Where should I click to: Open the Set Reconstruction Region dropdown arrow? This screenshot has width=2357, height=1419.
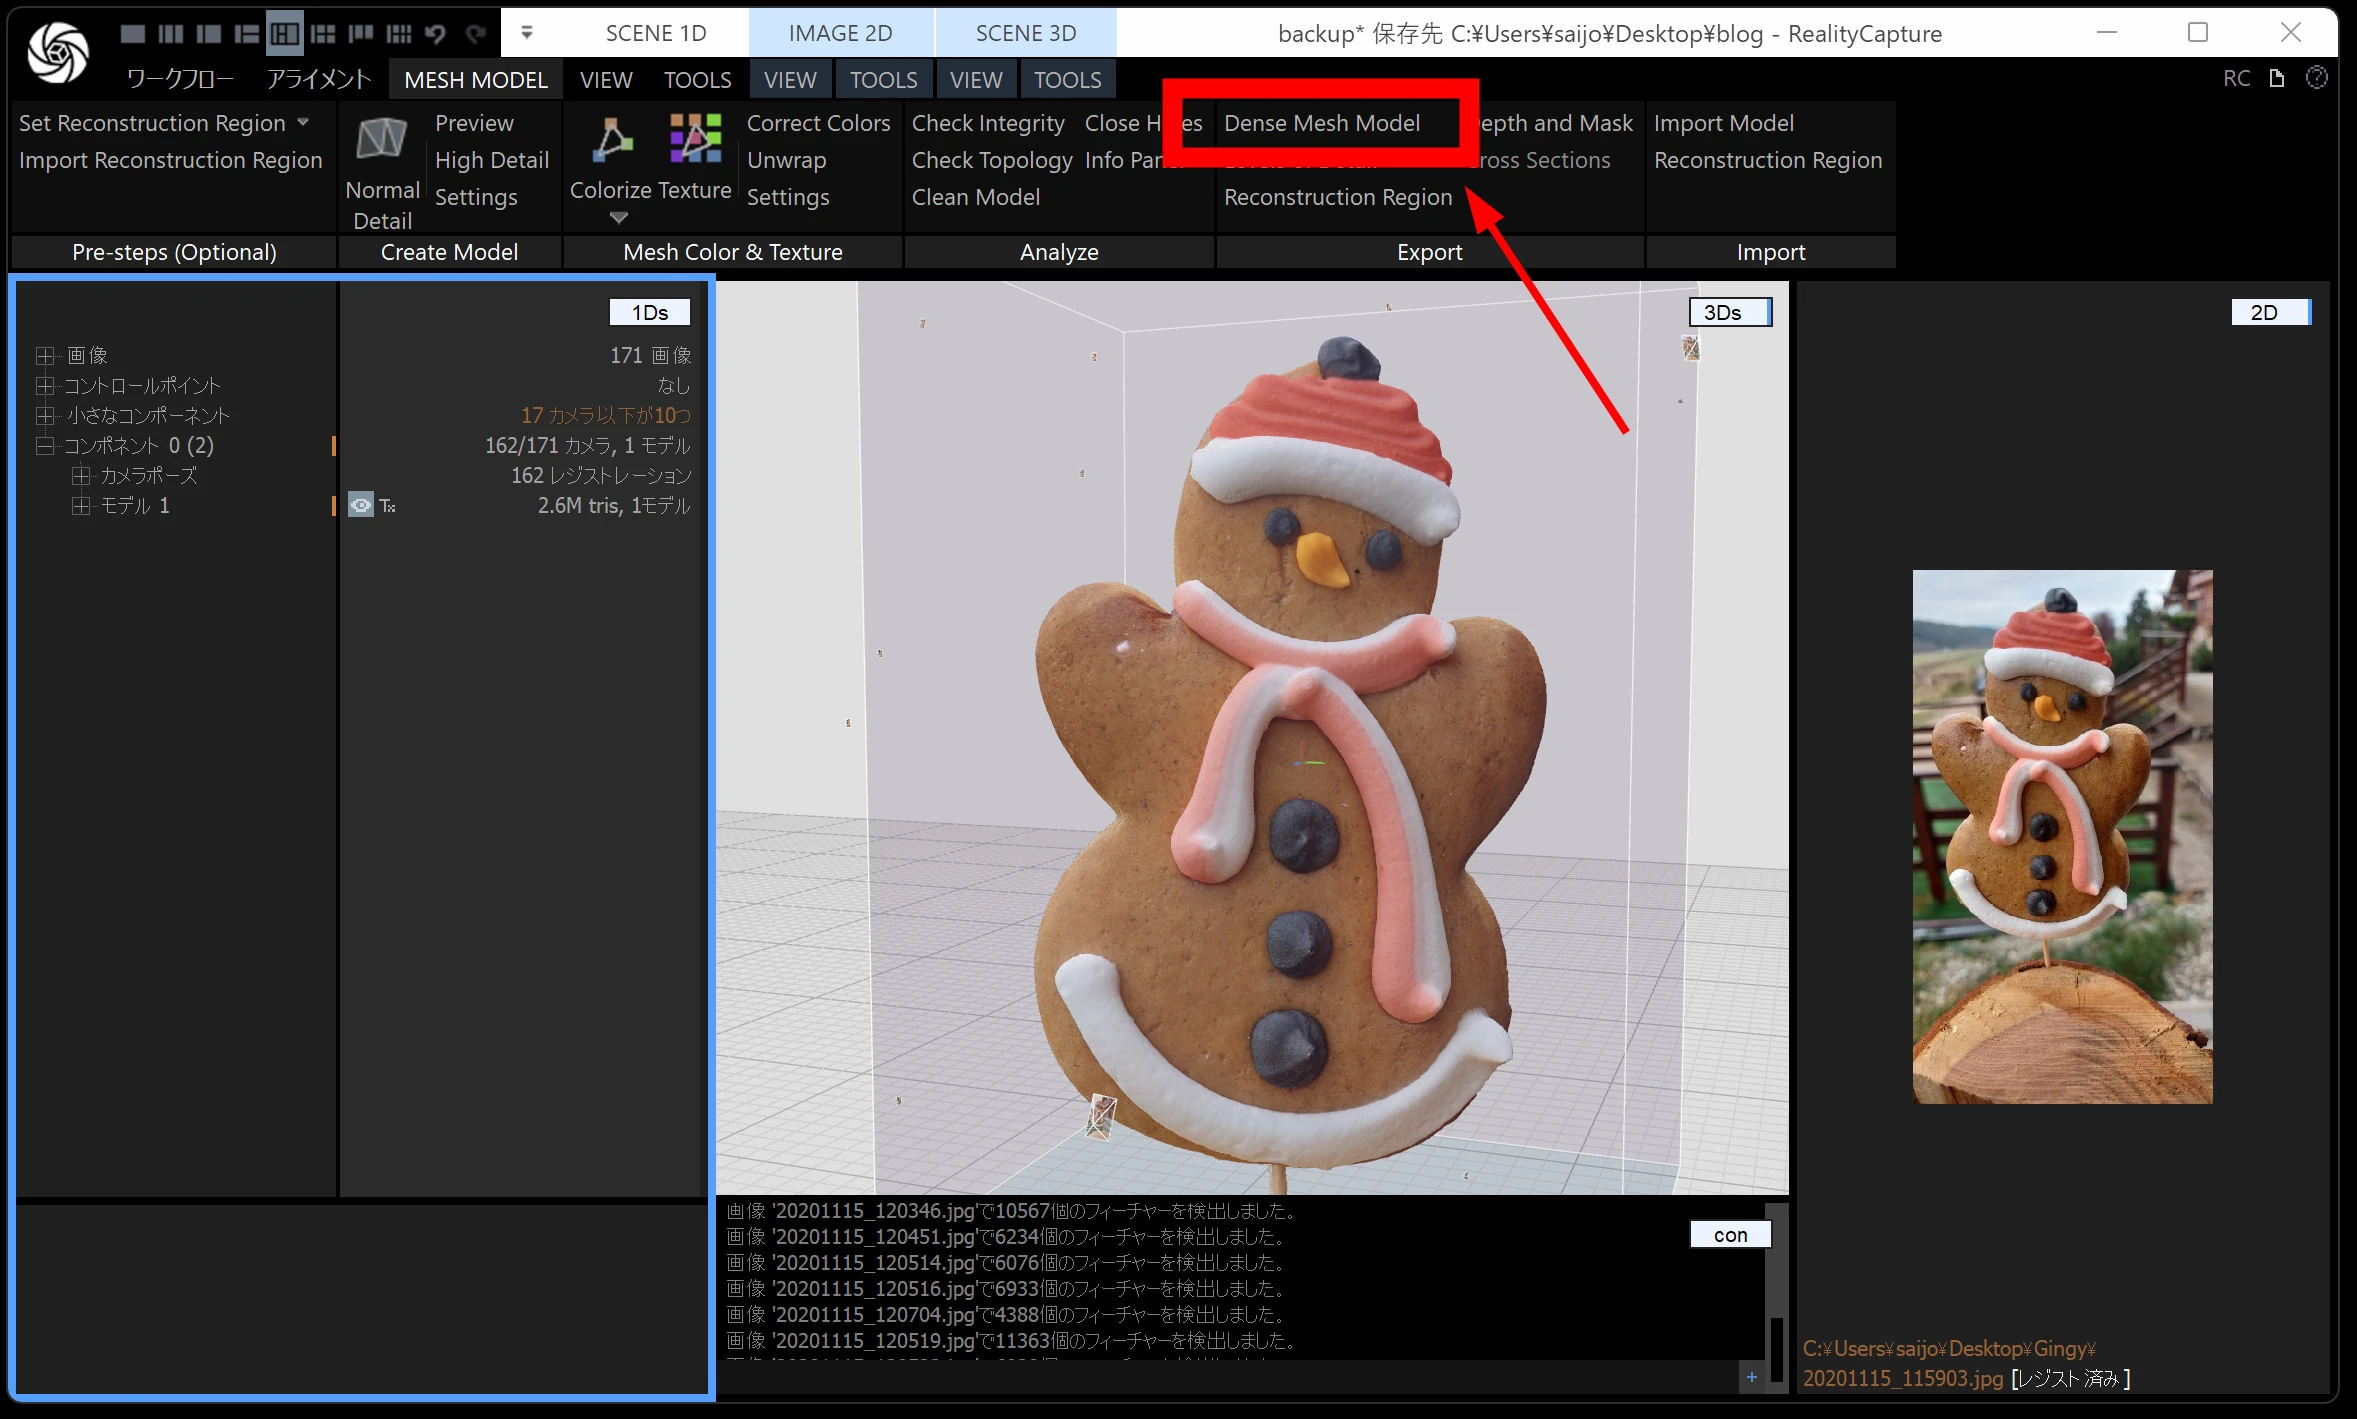pos(303,122)
